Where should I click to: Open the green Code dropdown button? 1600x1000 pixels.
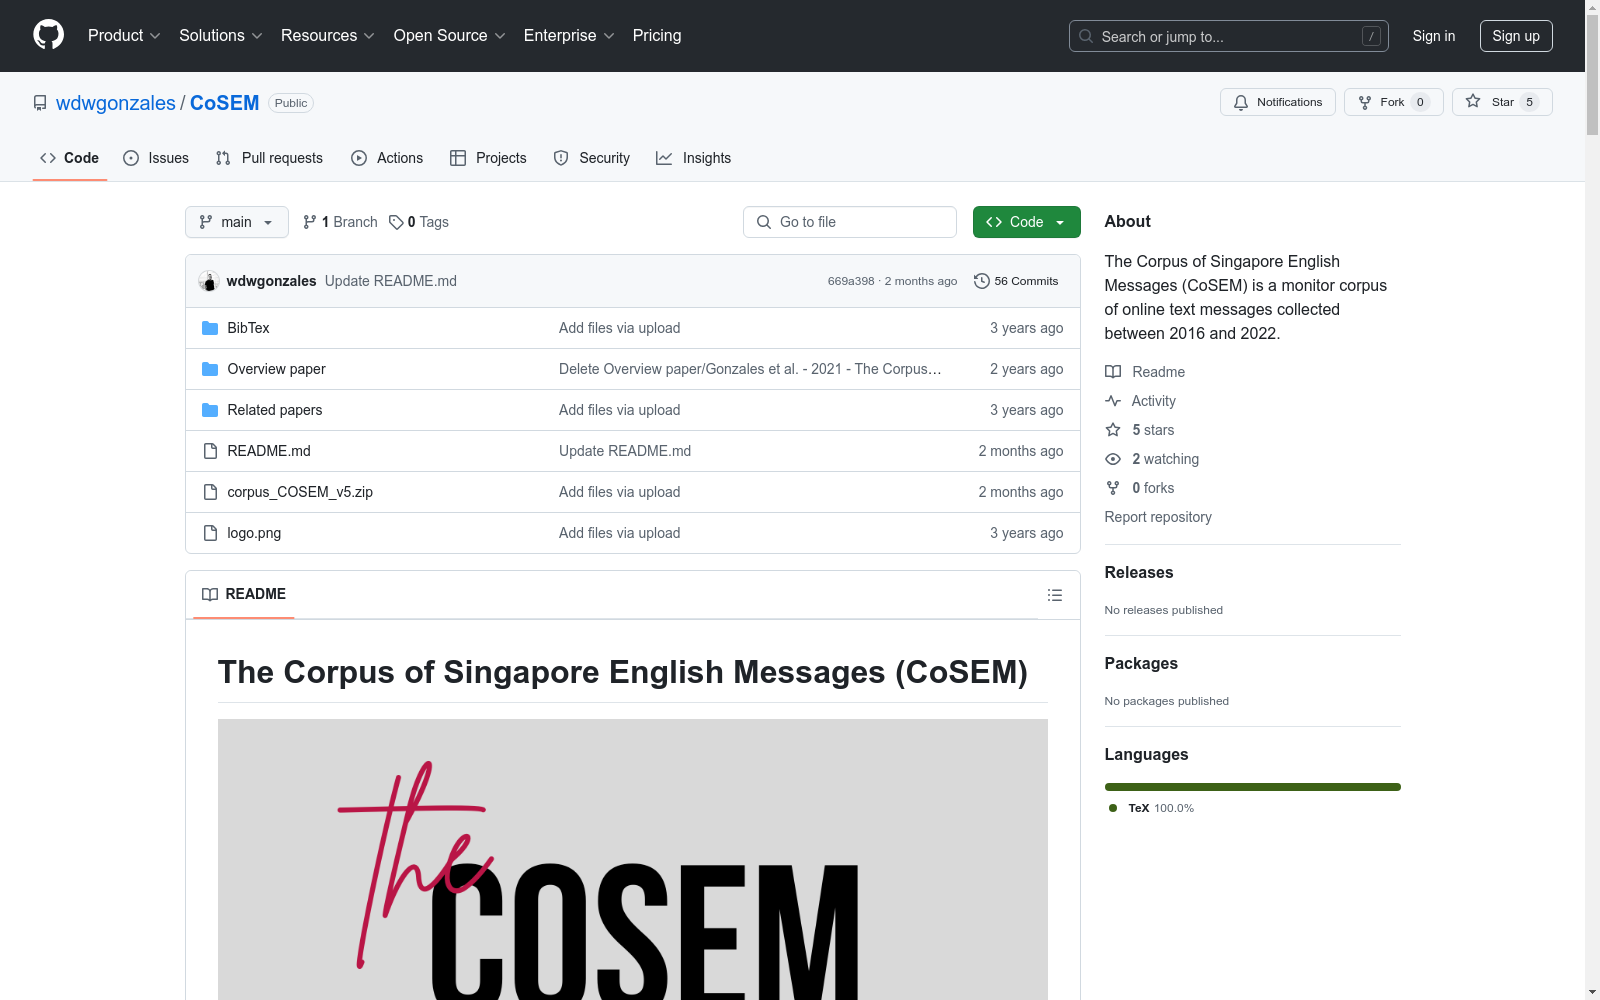1026,222
